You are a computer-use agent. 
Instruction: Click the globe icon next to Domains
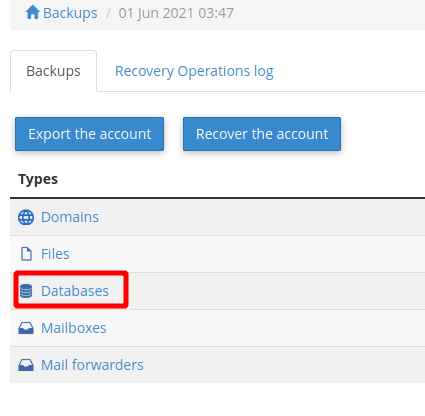coord(26,217)
